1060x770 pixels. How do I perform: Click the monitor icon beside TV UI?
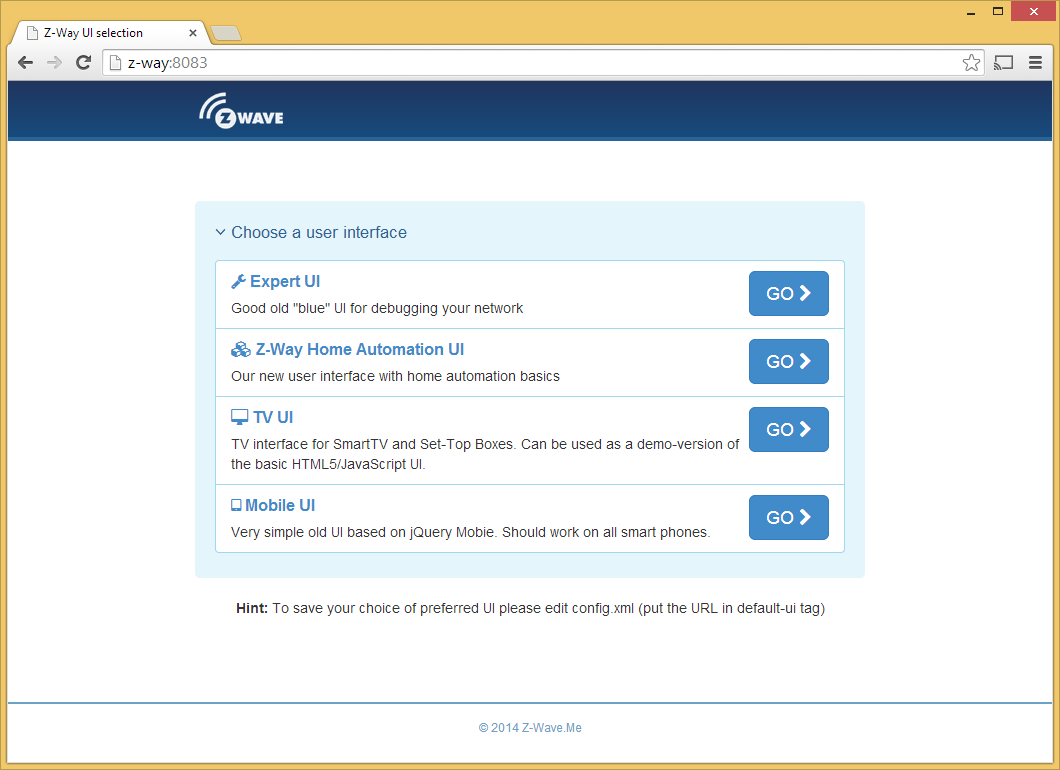coord(239,417)
